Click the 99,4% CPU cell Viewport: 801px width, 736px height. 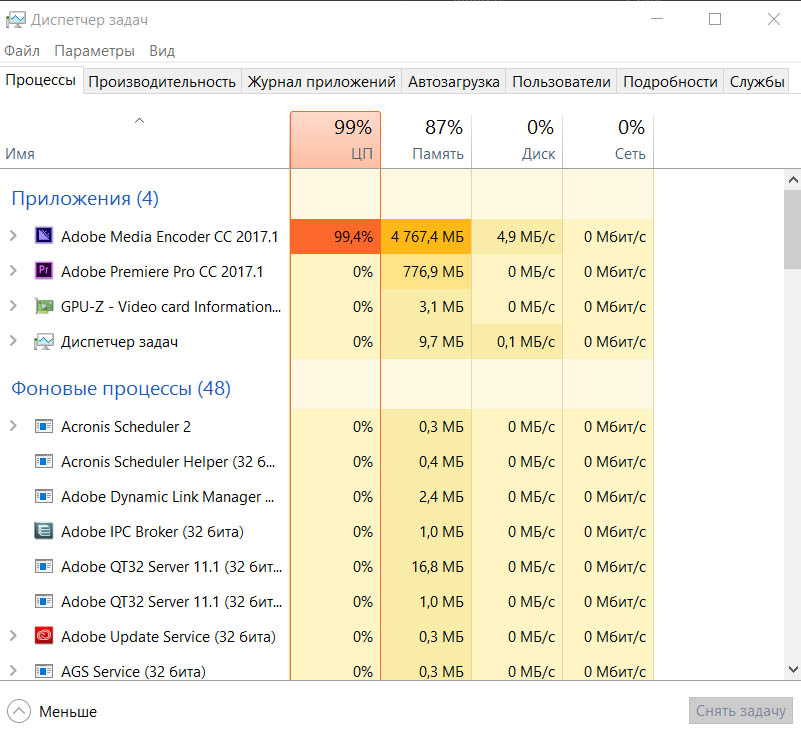[x=335, y=236]
